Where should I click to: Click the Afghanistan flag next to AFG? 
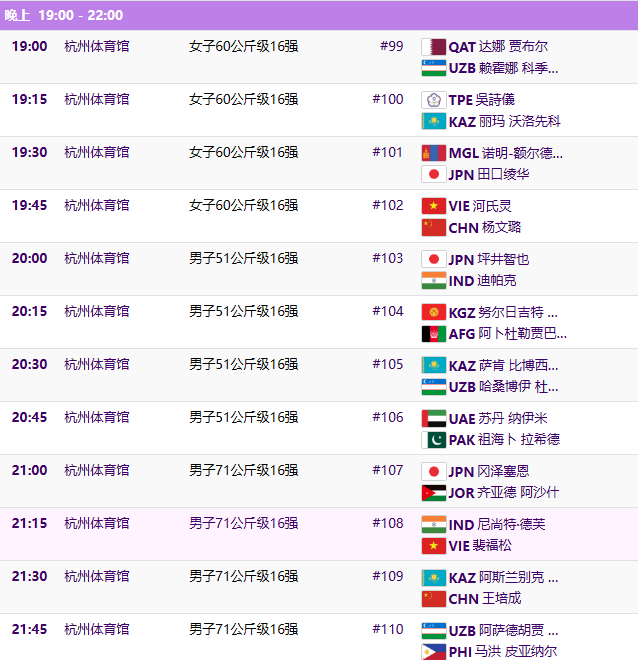(433, 334)
